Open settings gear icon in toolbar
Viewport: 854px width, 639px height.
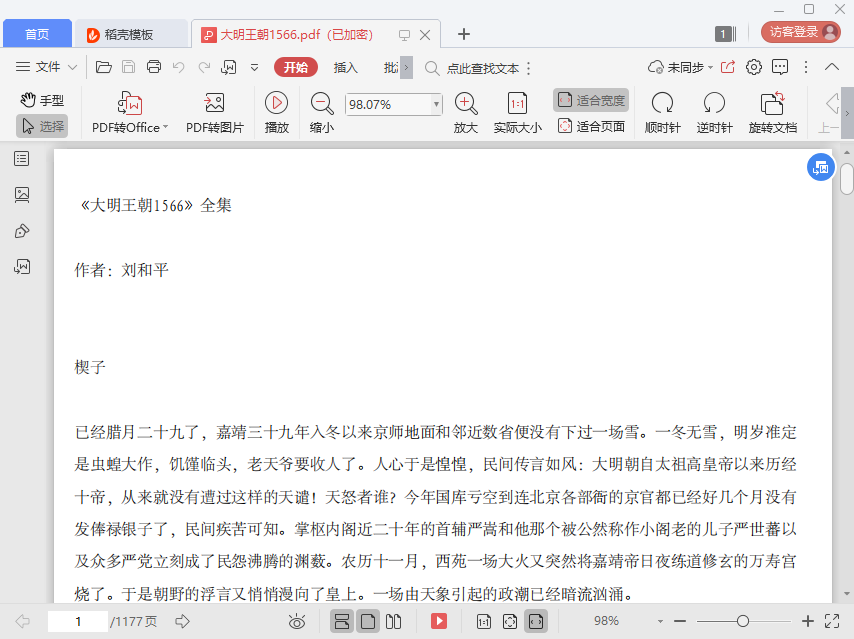(754, 67)
